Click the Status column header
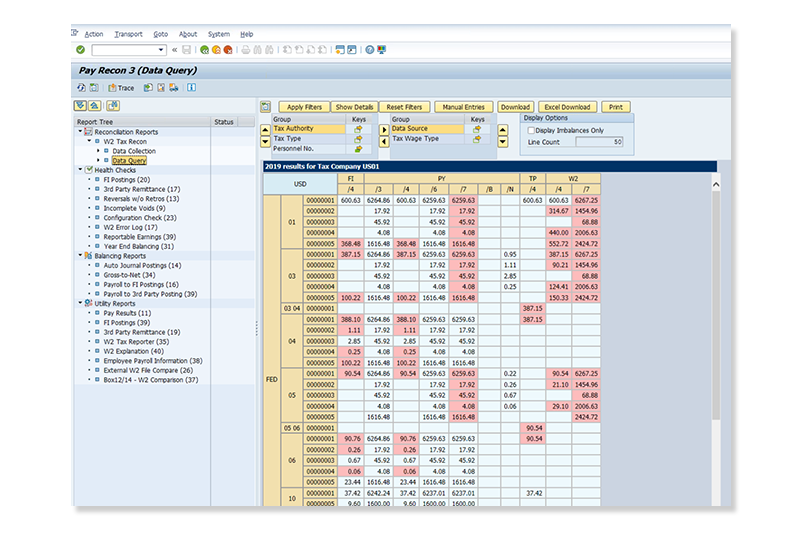 coord(224,122)
